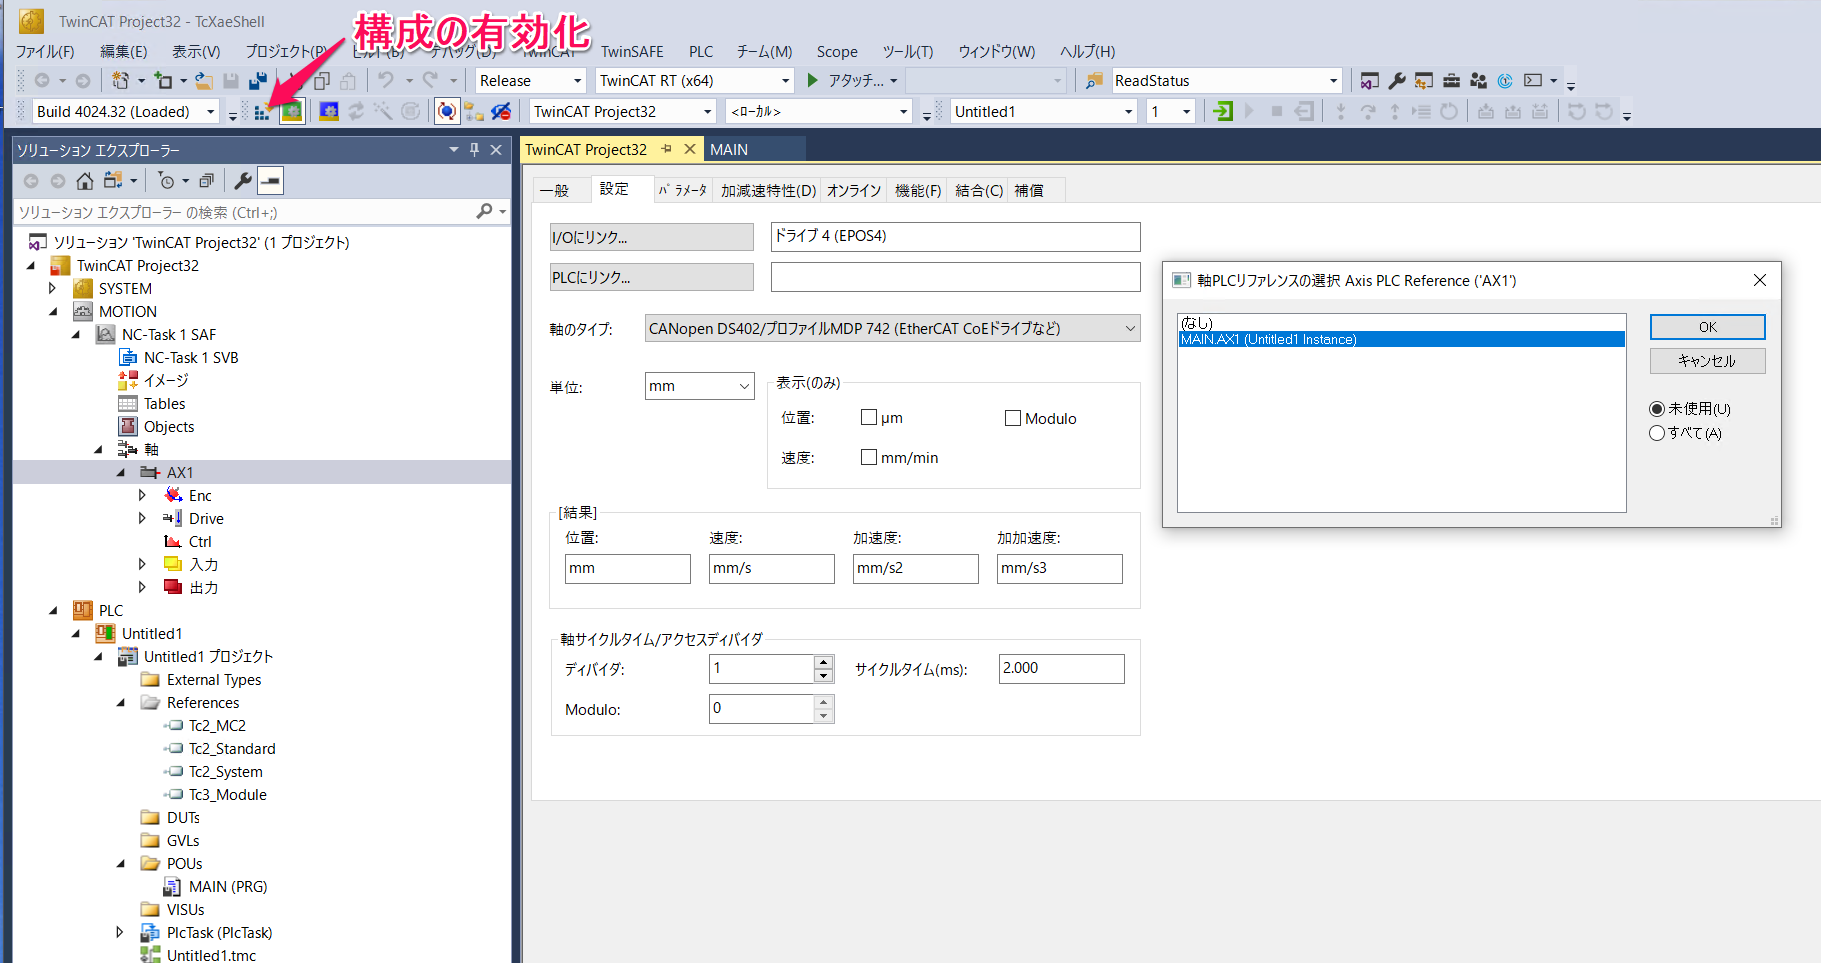Click the Open File toolbar icon

tap(204, 81)
